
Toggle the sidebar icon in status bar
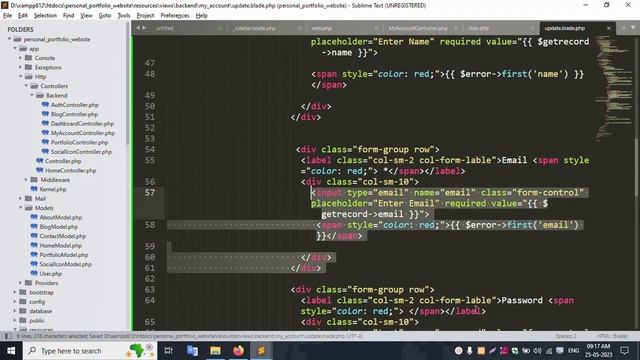click(x=8, y=336)
